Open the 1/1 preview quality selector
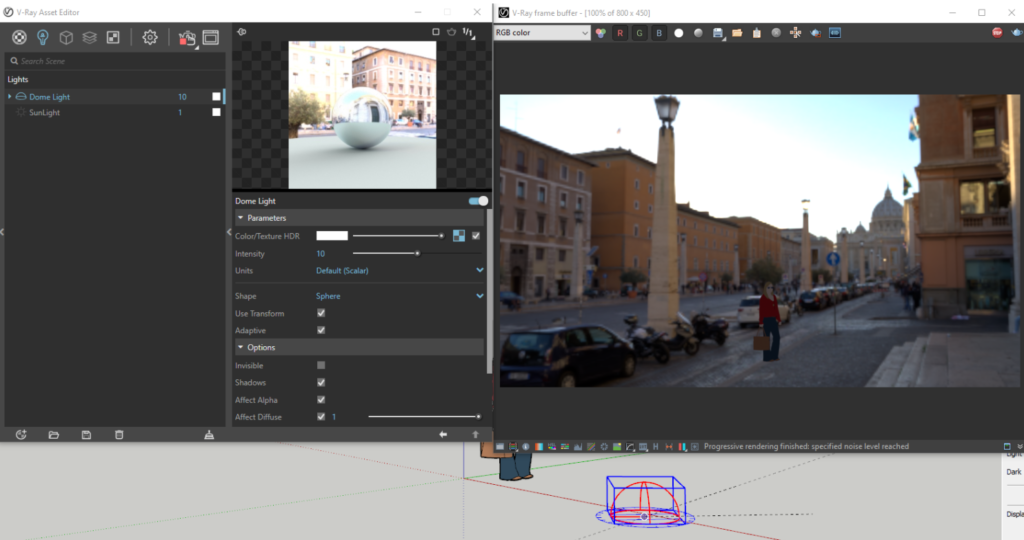 pos(468,31)
